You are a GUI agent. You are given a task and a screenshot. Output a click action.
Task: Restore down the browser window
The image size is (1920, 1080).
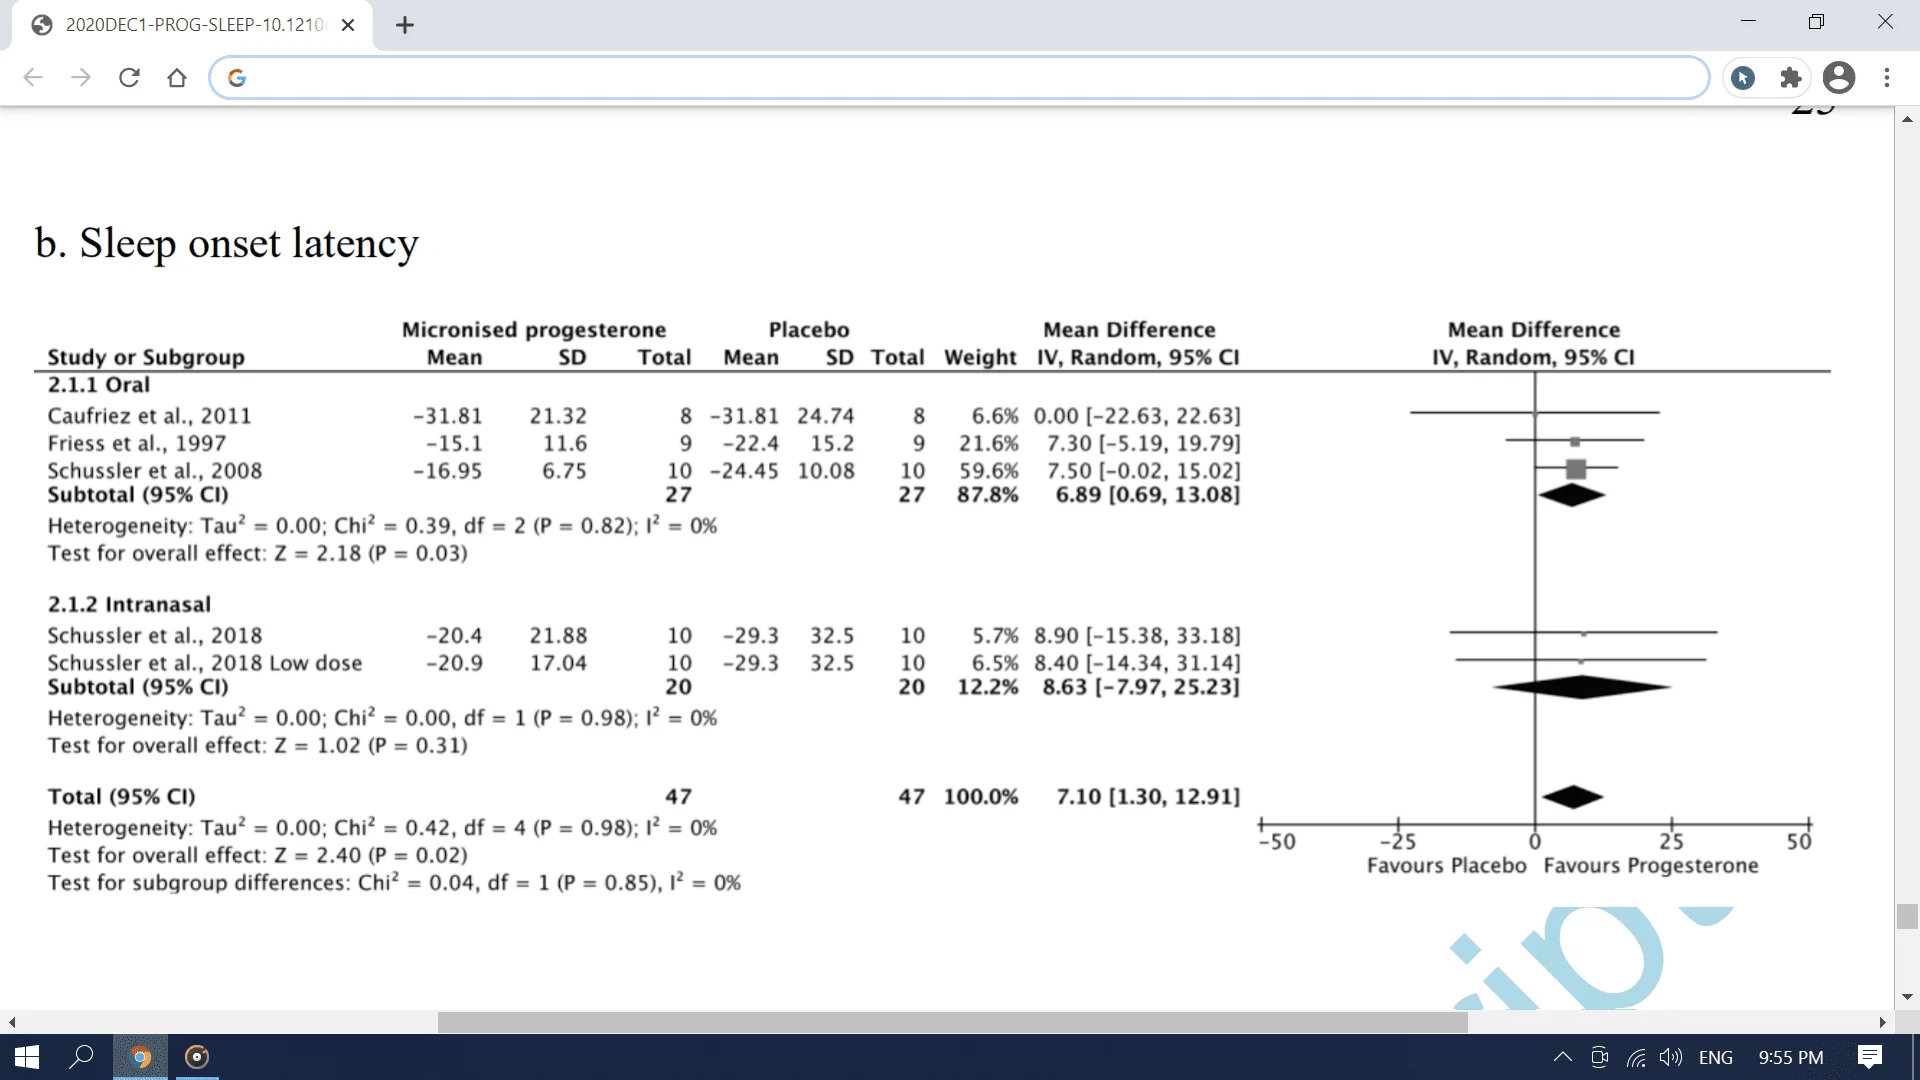pyautogui.click(x=1816, y=22)
